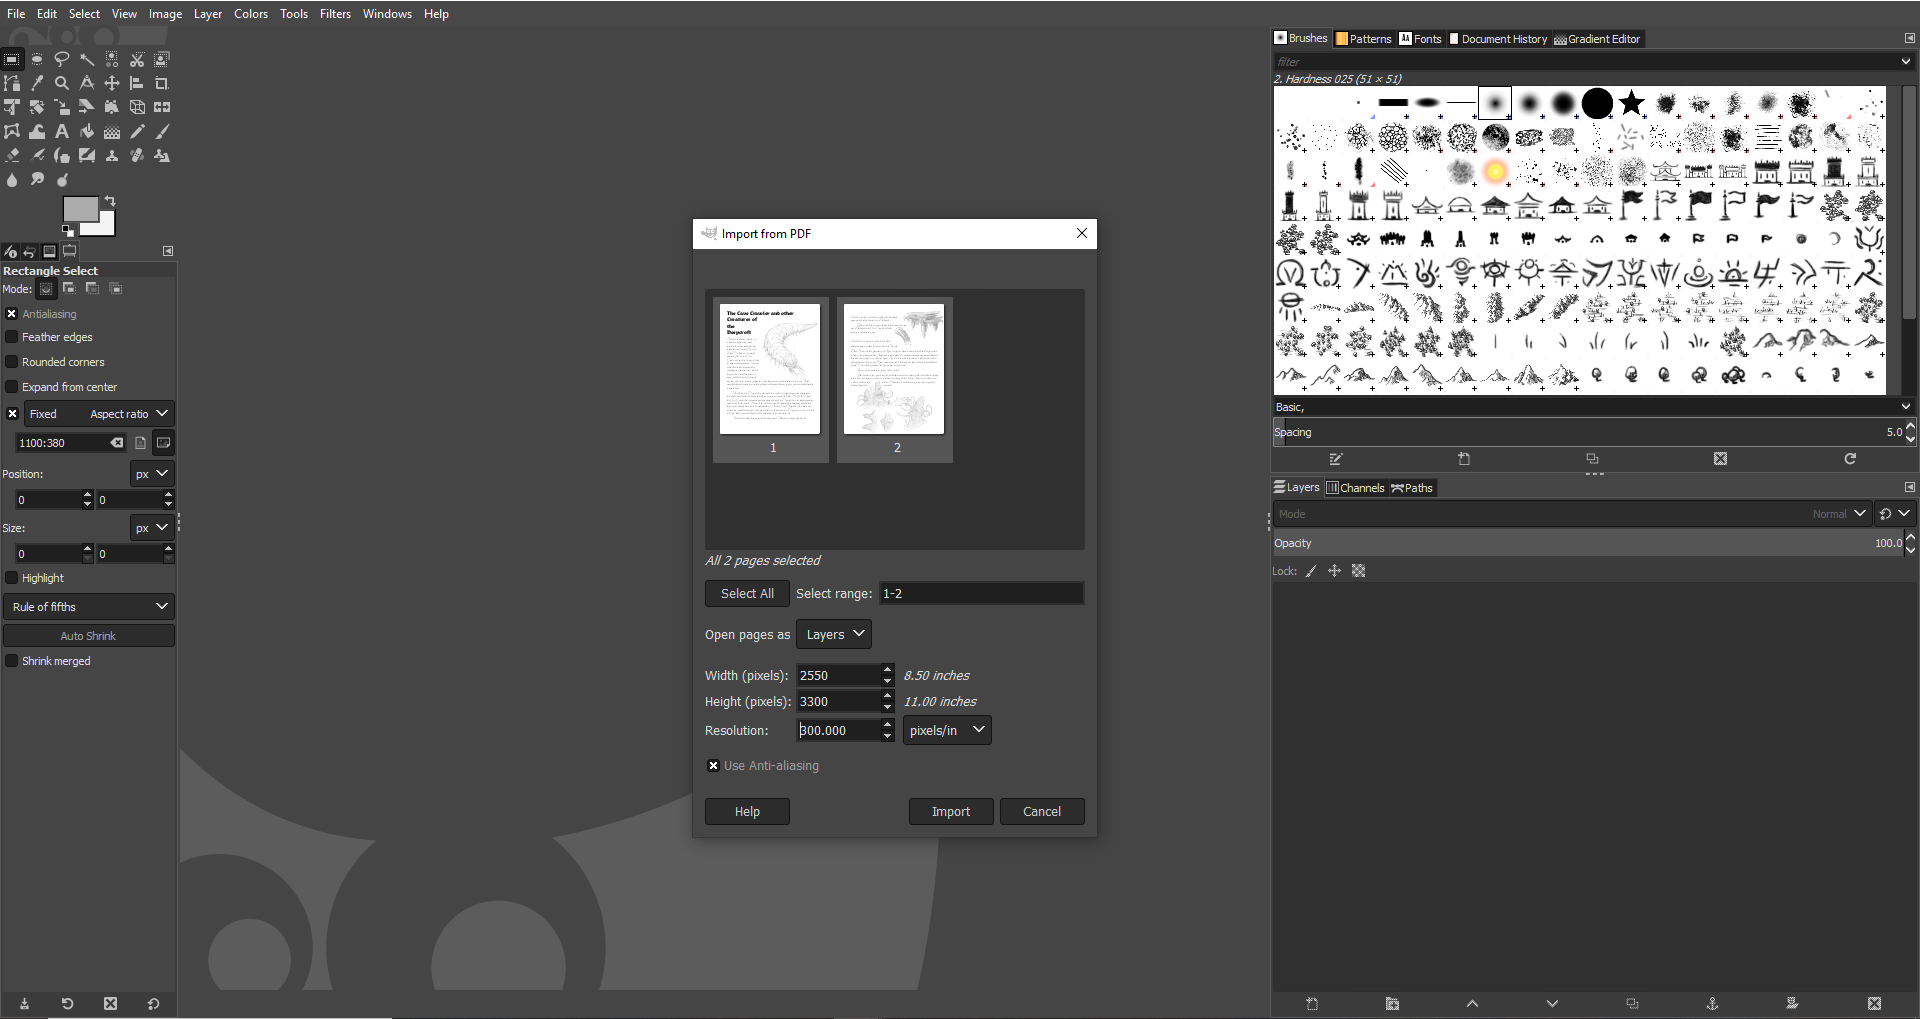Select the Zoom magnifier tool
The image size is (1920, 1019).
[62, 83]
